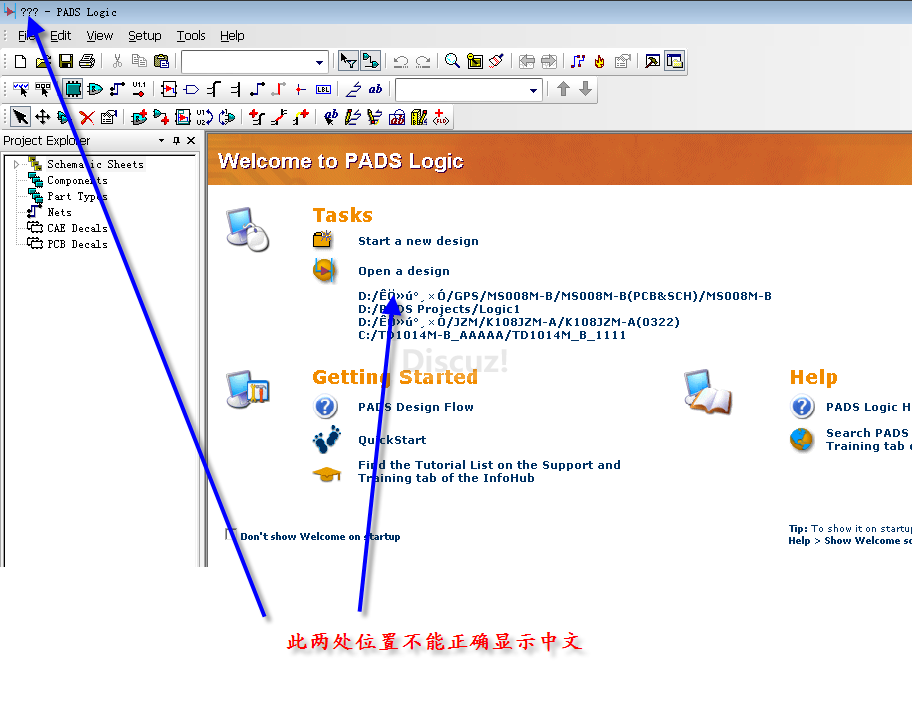Image resolution: width=912 pixels, height=722 pixels.
Task: Toggle the Select Parts chip filter
Action: point(73,89)
